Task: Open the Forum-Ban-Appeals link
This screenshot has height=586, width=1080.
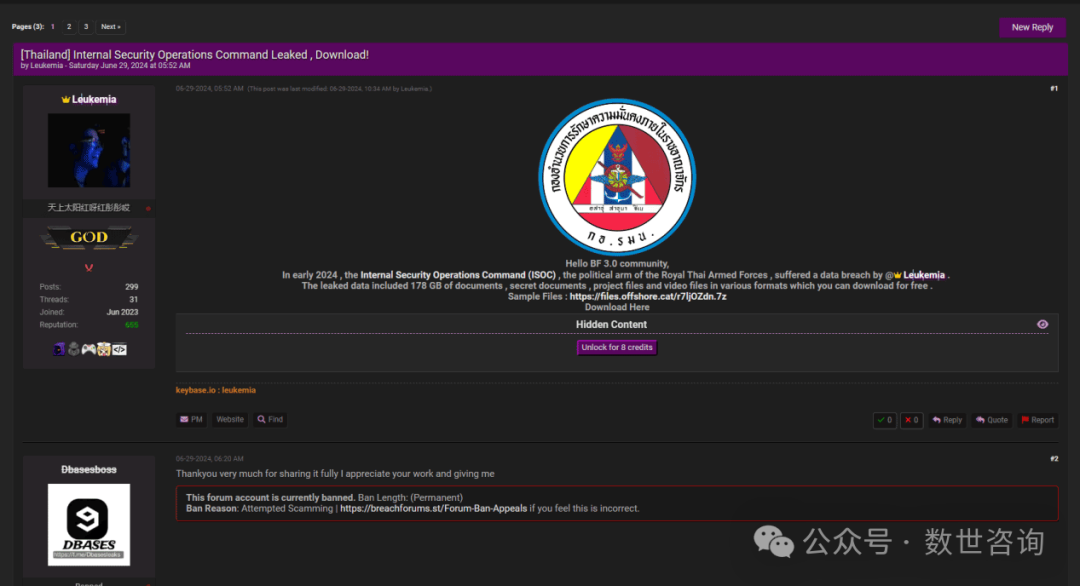Action: point(433,509)
